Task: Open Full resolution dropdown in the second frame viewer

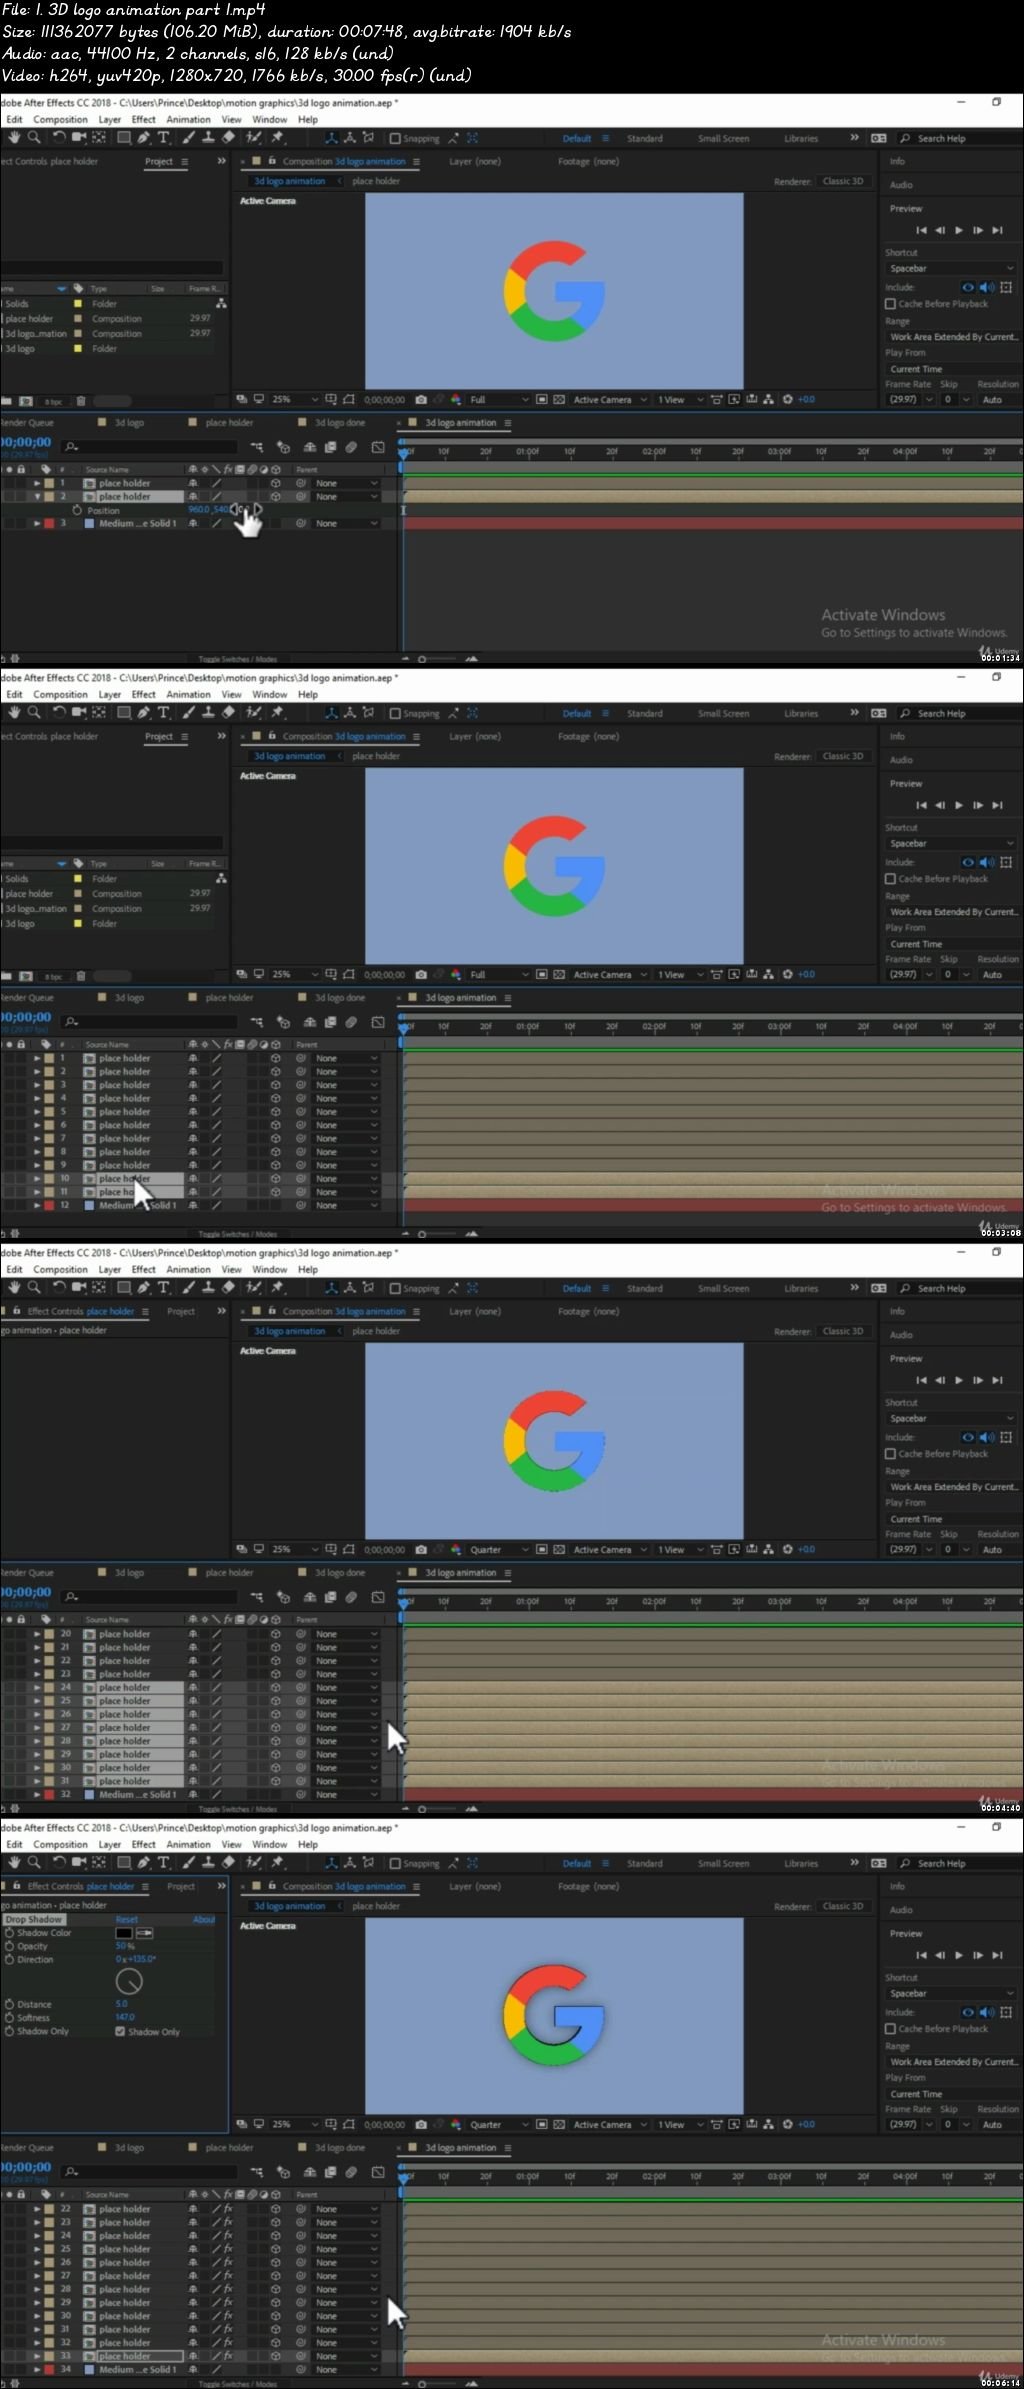Action: coord(498,974)
